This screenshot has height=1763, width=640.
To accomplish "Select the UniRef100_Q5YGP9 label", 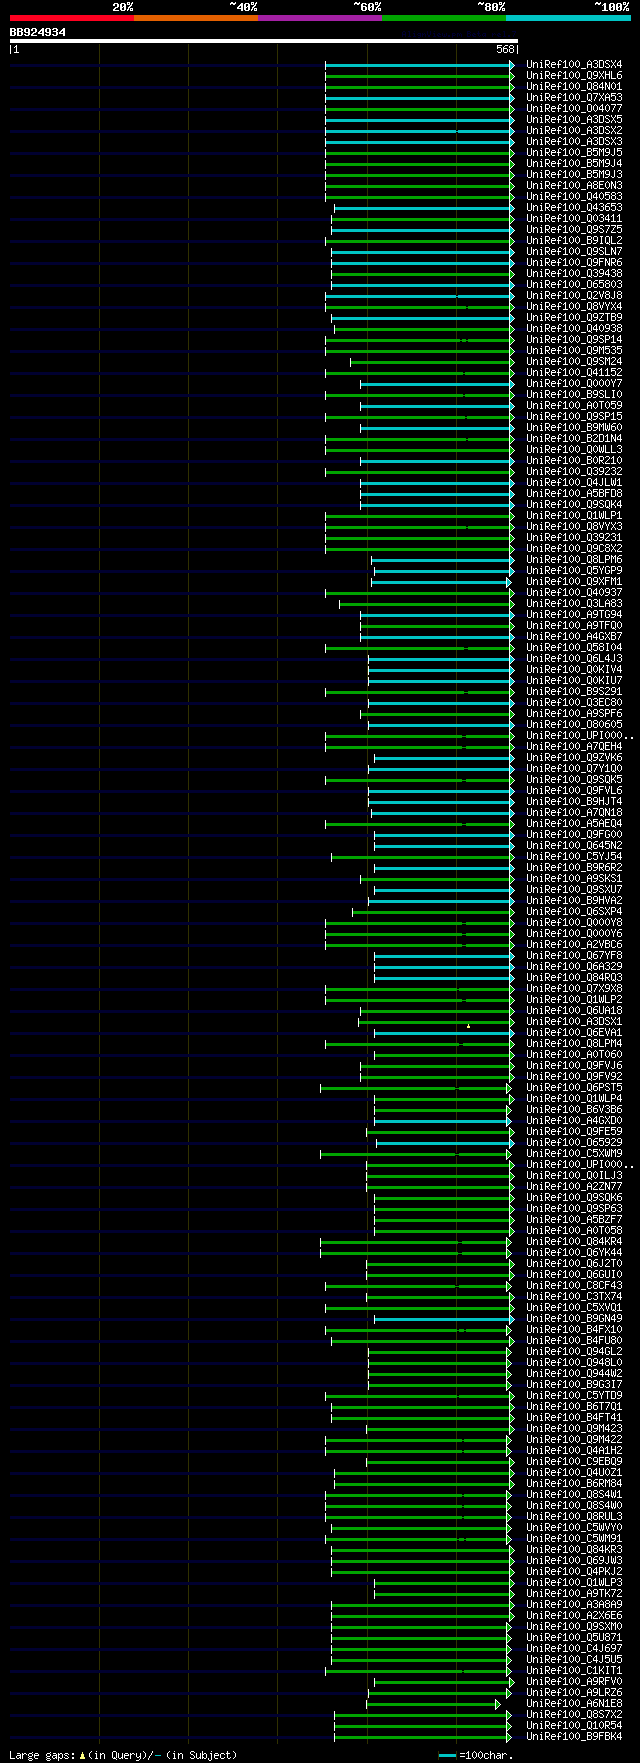I will (x=574, y=571).
